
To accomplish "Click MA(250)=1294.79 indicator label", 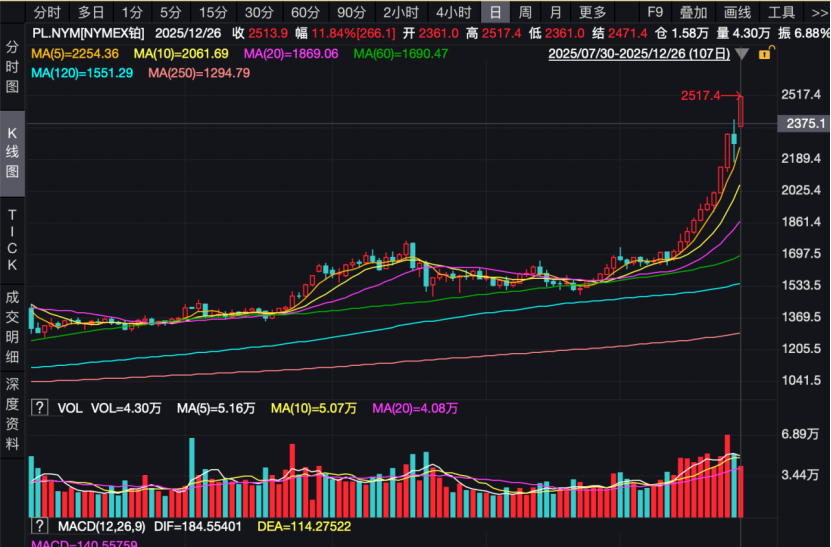I will click(x=199, y=73).
